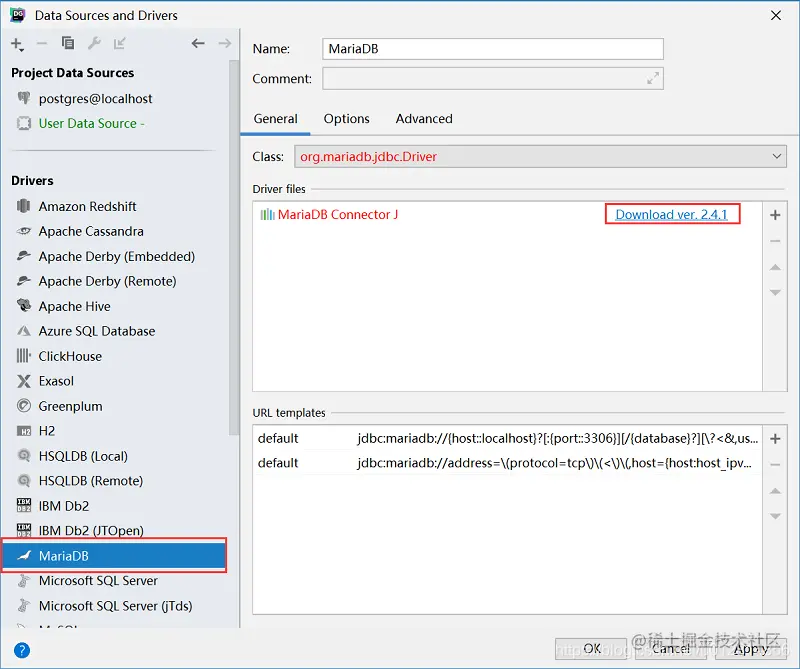The image size is (800, 669).
Task: Choose the Greenplum driver
Action: click(70, 406)
